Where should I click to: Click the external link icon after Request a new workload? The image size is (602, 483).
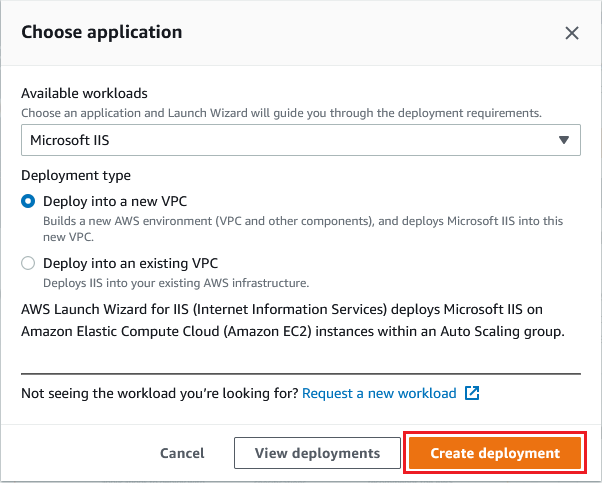tap(472, 393)
